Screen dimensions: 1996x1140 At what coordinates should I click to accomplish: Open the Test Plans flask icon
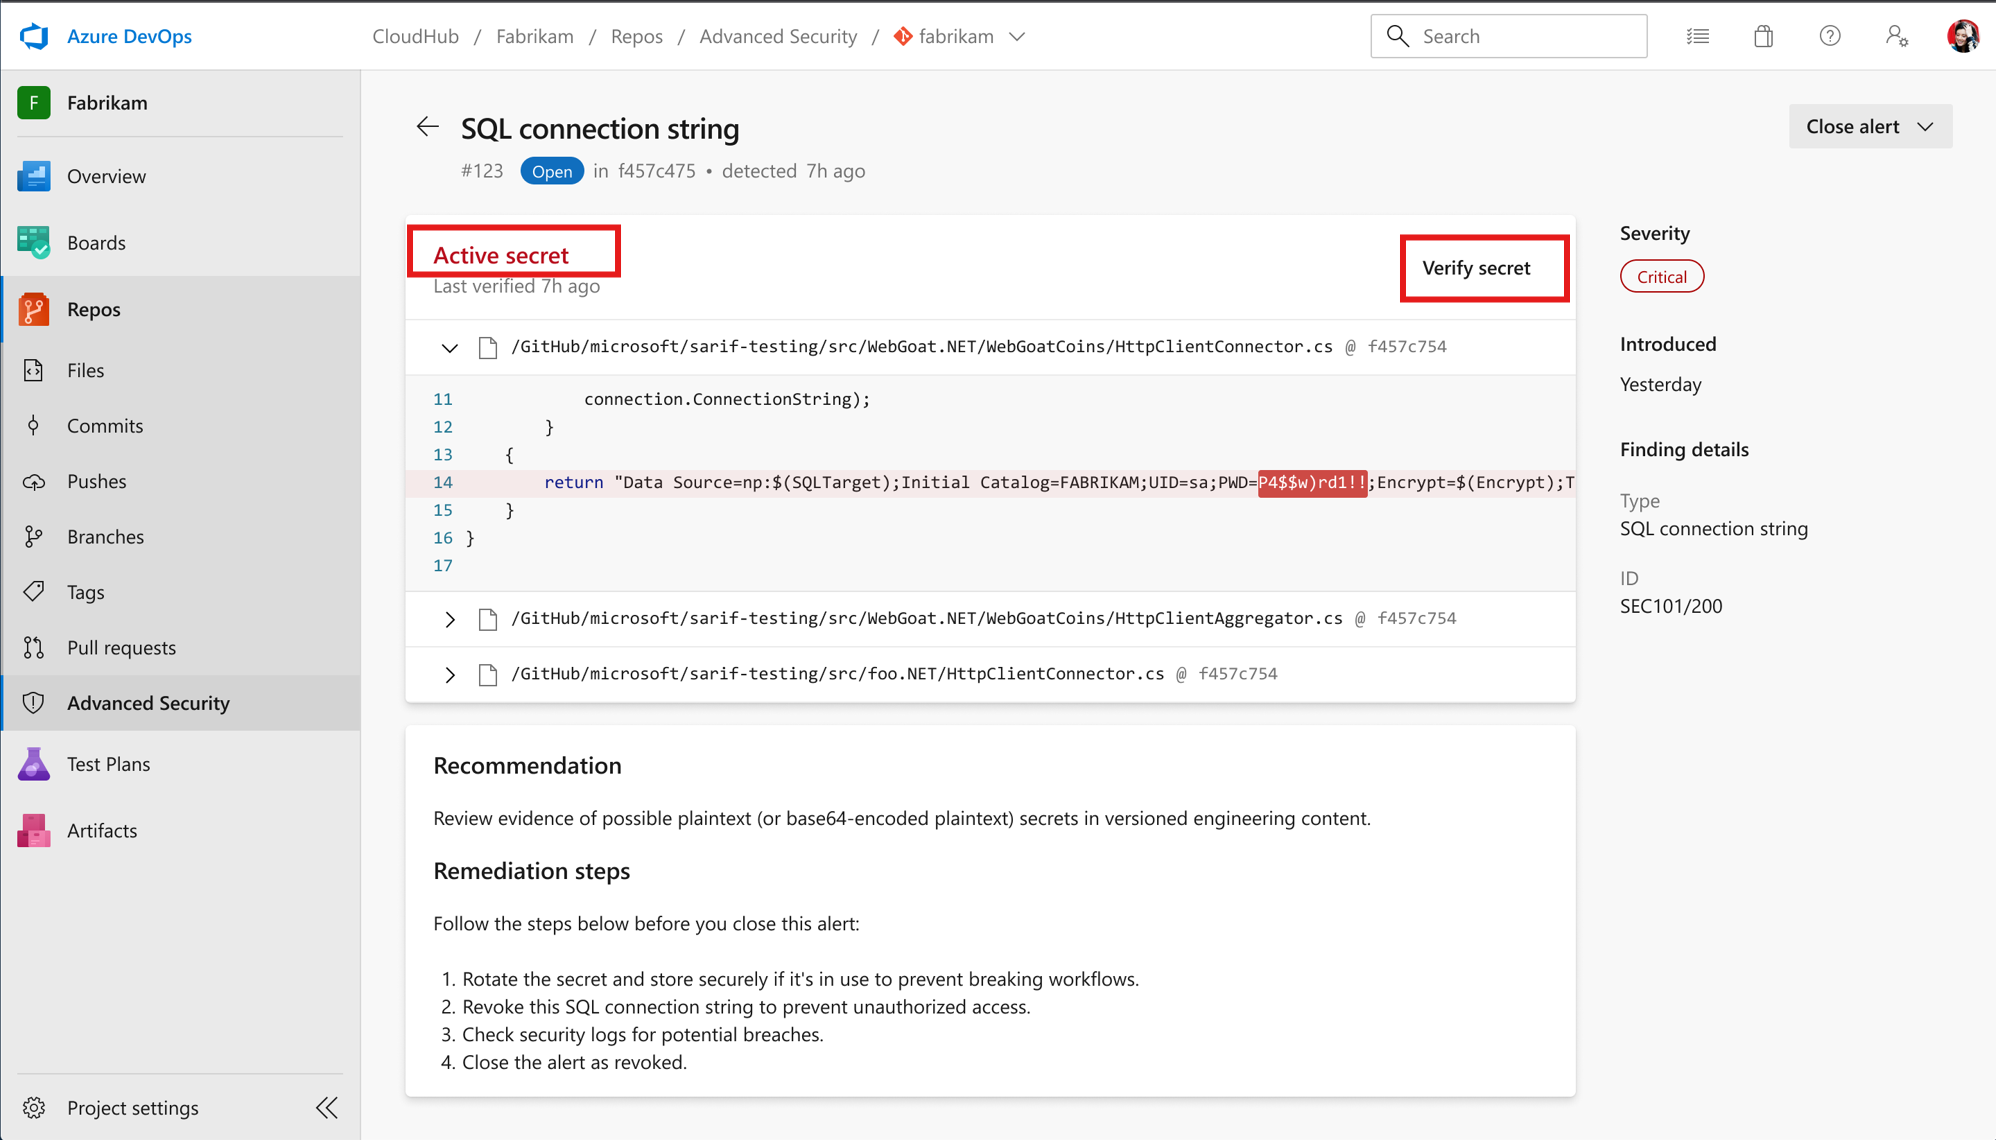coord(34,764)
